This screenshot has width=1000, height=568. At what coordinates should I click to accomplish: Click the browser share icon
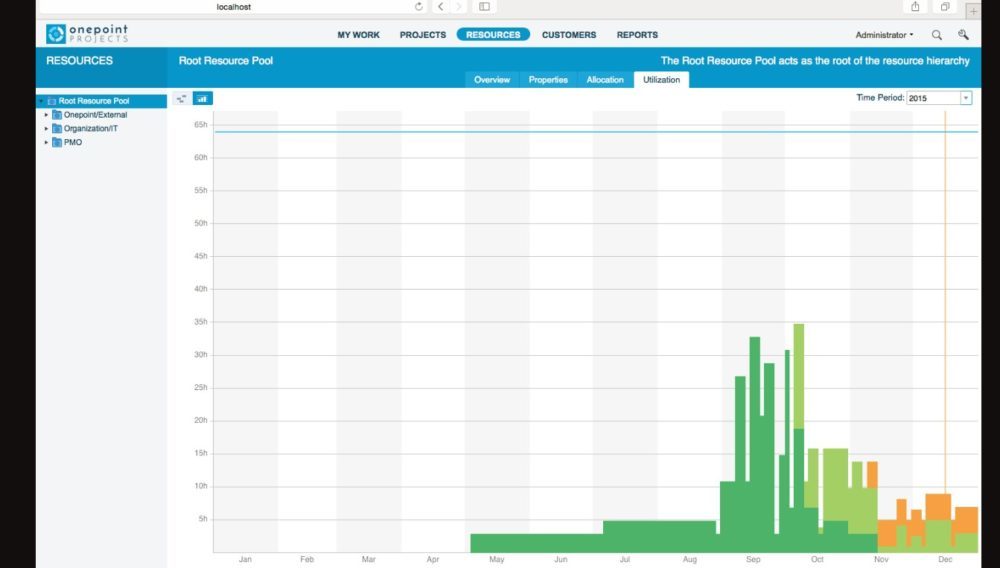coord(915,7)
